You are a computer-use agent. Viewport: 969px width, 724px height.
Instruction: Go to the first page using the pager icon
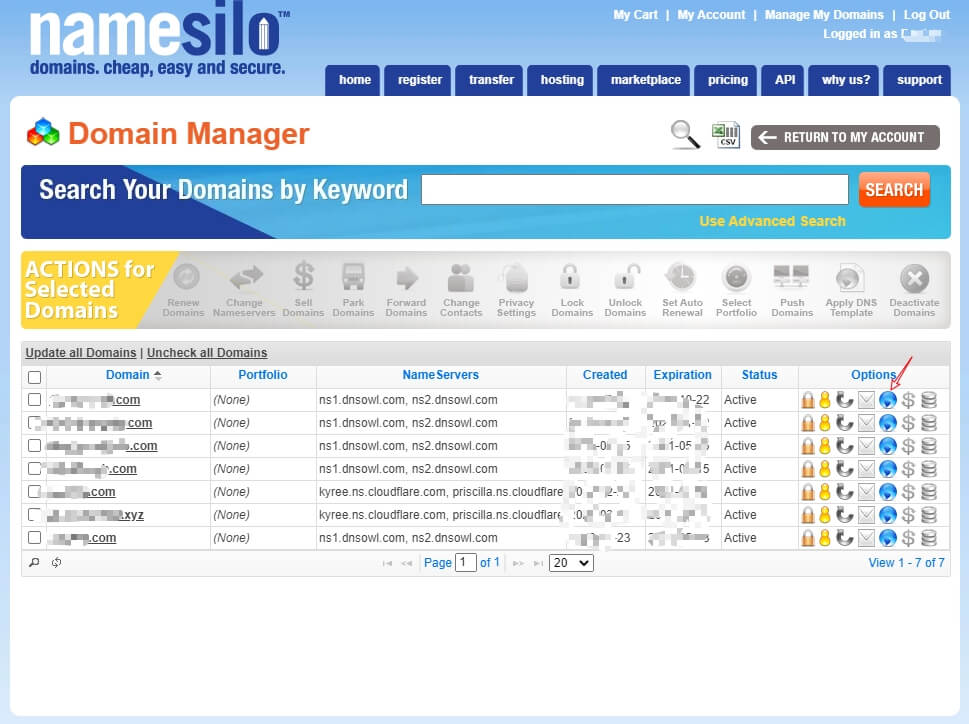pyautogui.click(x=387, y=563)
